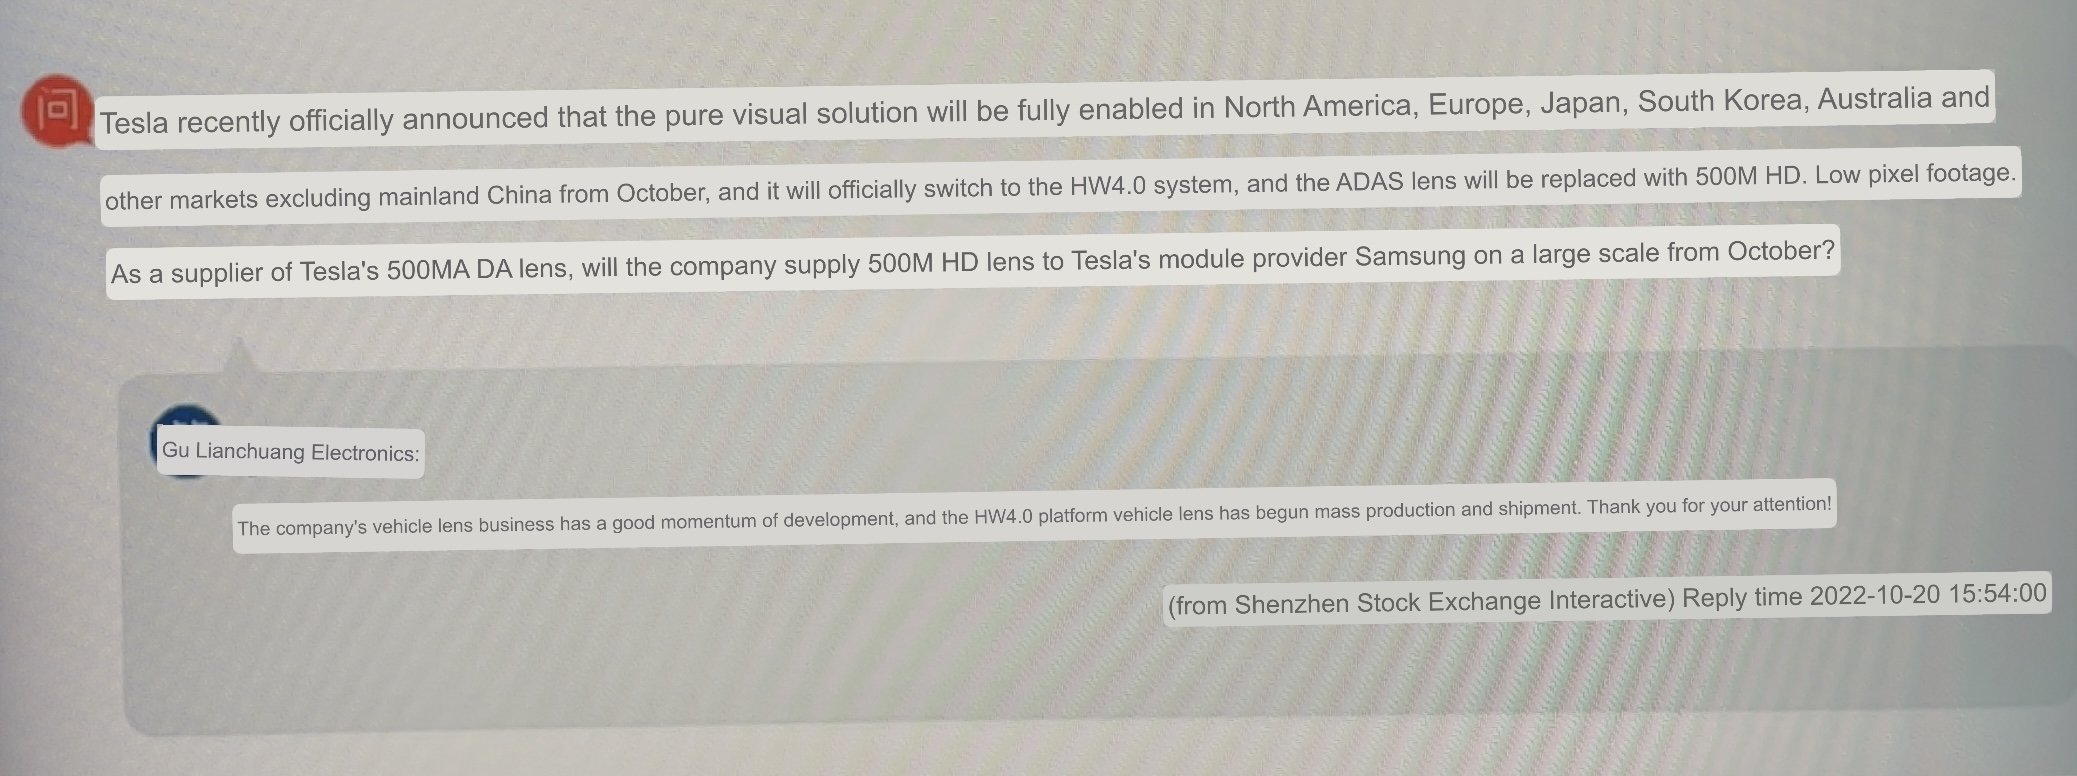Click the blue company avatar icon

click(186, 441)
